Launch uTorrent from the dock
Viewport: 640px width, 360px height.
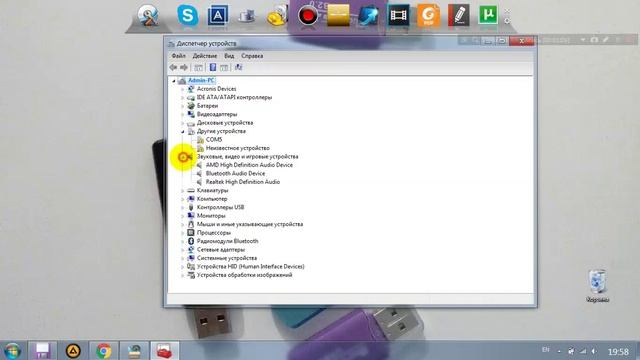[488, 16]
